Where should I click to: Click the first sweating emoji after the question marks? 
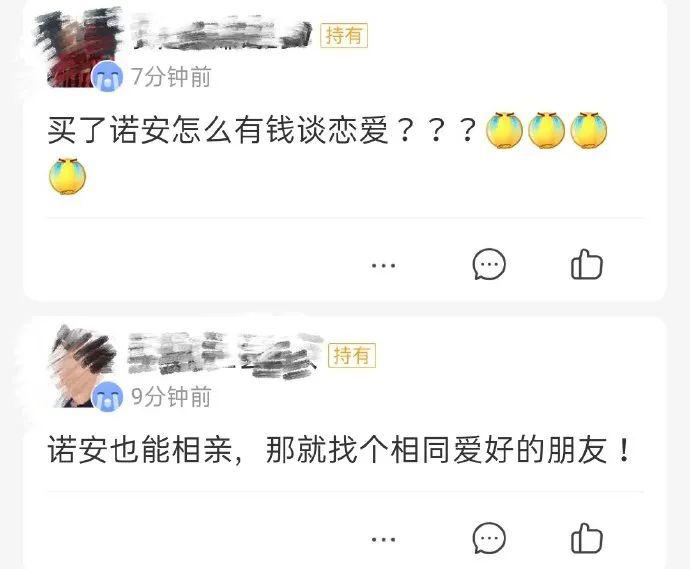tap(504, 131)
